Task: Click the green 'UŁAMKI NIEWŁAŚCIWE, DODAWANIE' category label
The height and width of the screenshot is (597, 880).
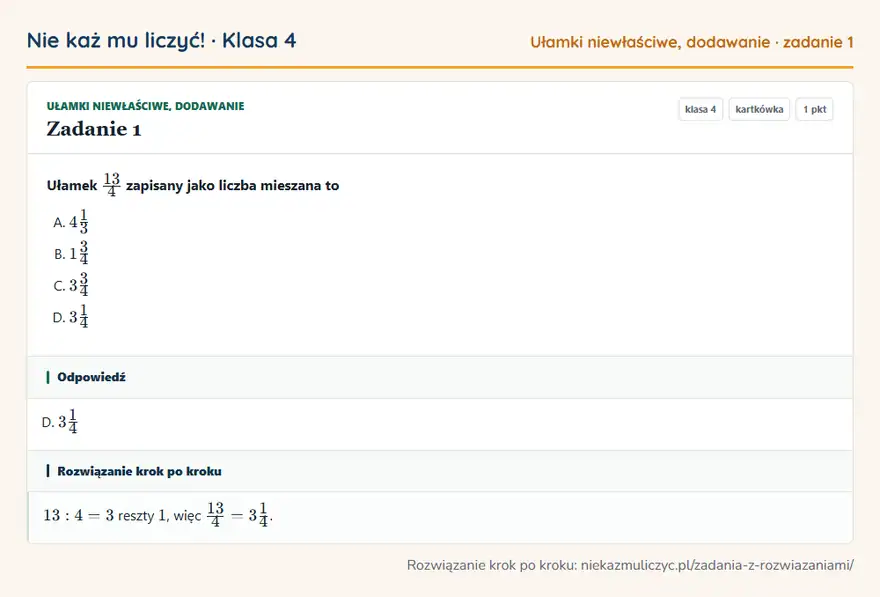Action: 145,106
